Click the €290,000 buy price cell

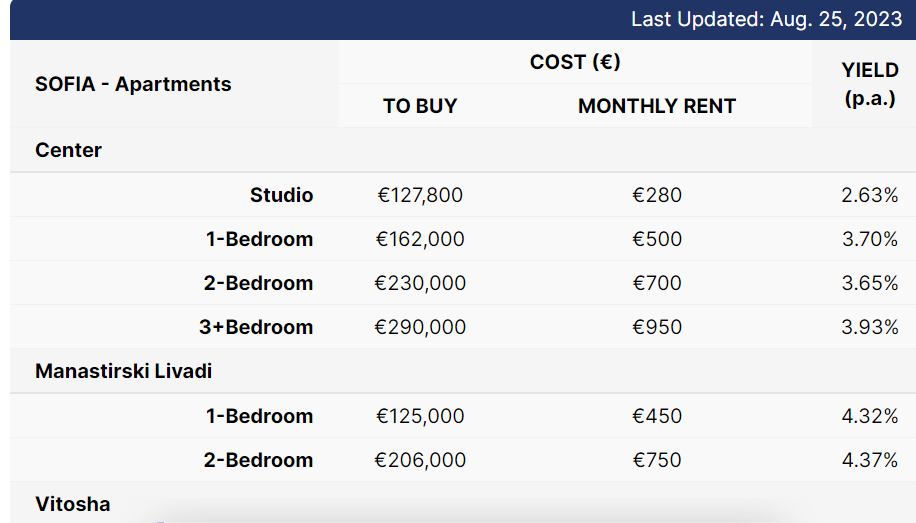420,327
